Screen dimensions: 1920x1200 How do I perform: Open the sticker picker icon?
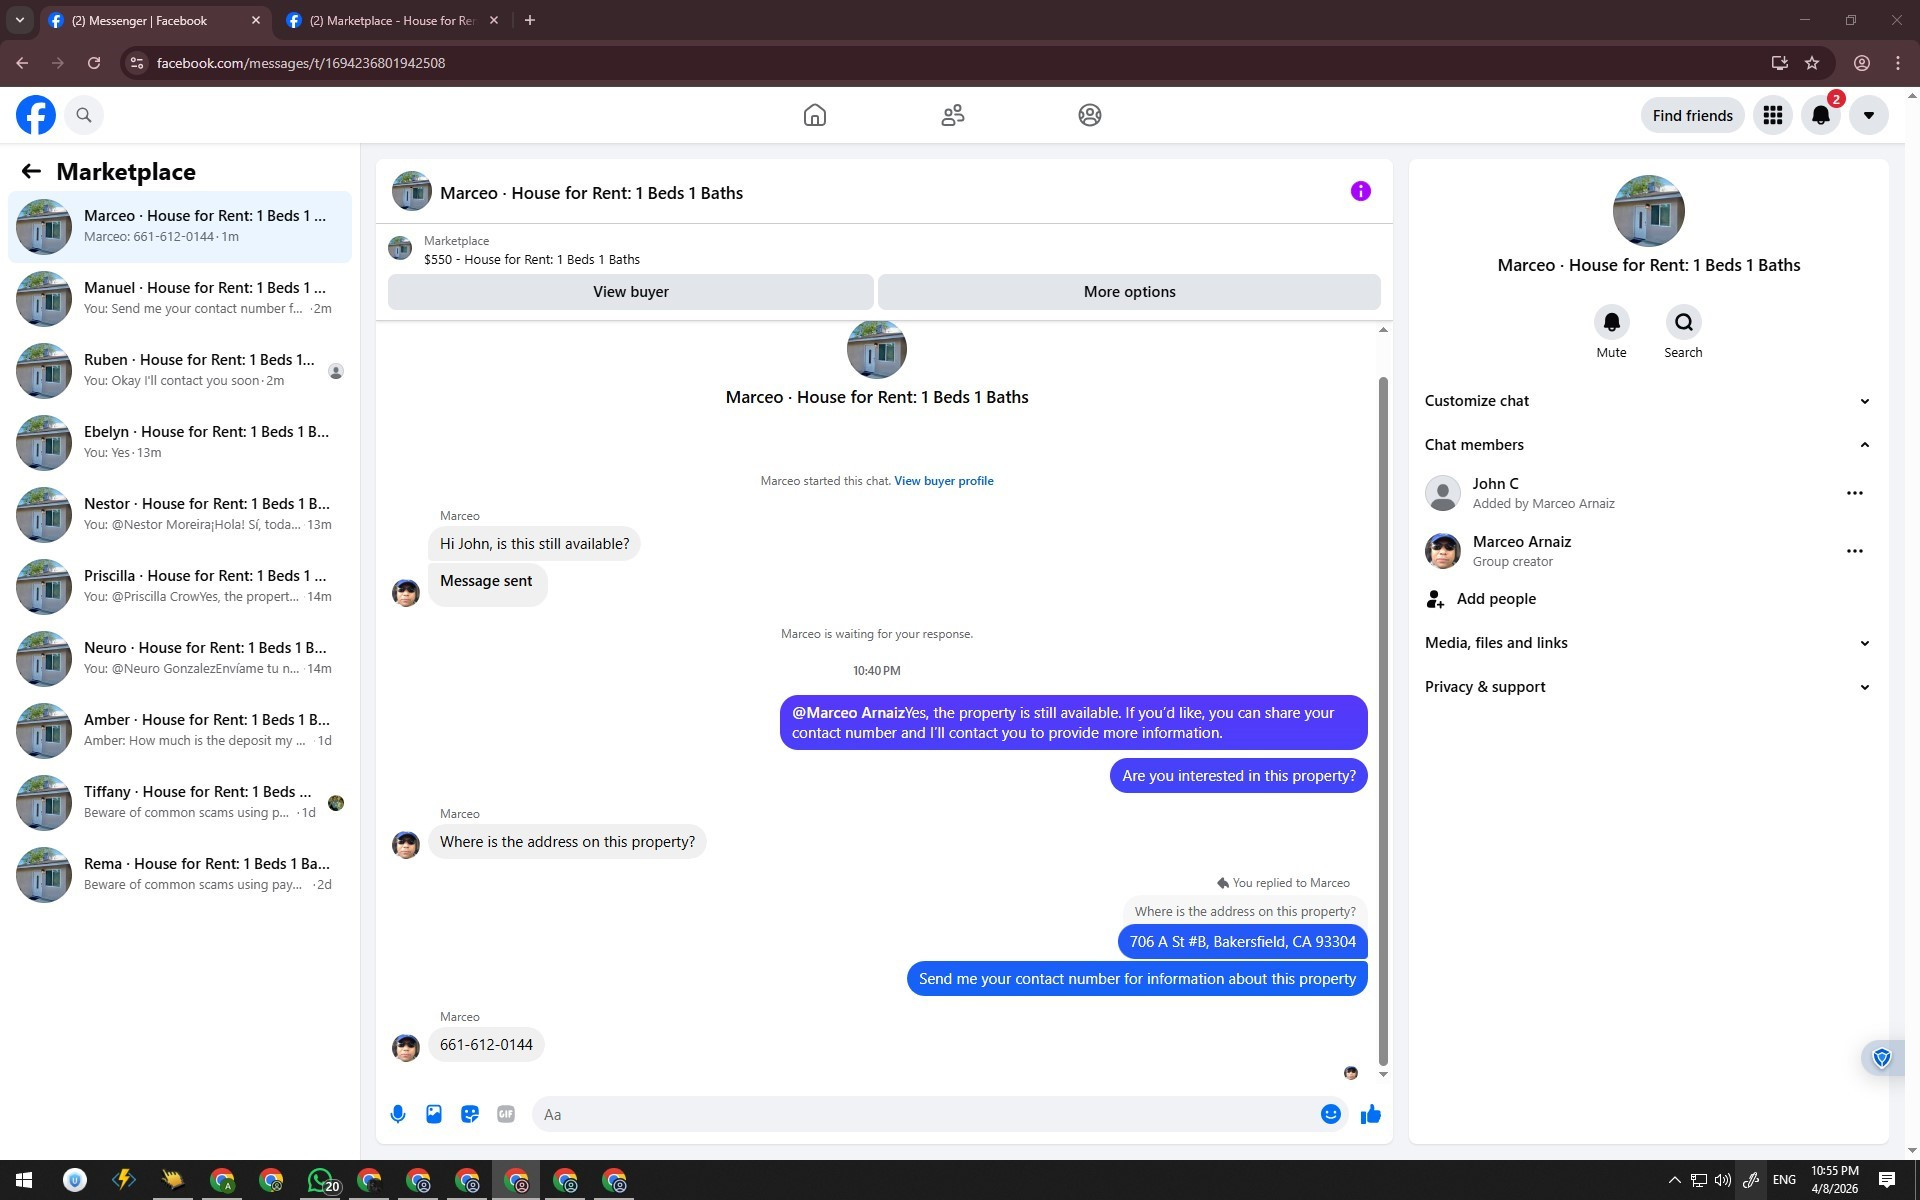click(x=470, y=1114)
